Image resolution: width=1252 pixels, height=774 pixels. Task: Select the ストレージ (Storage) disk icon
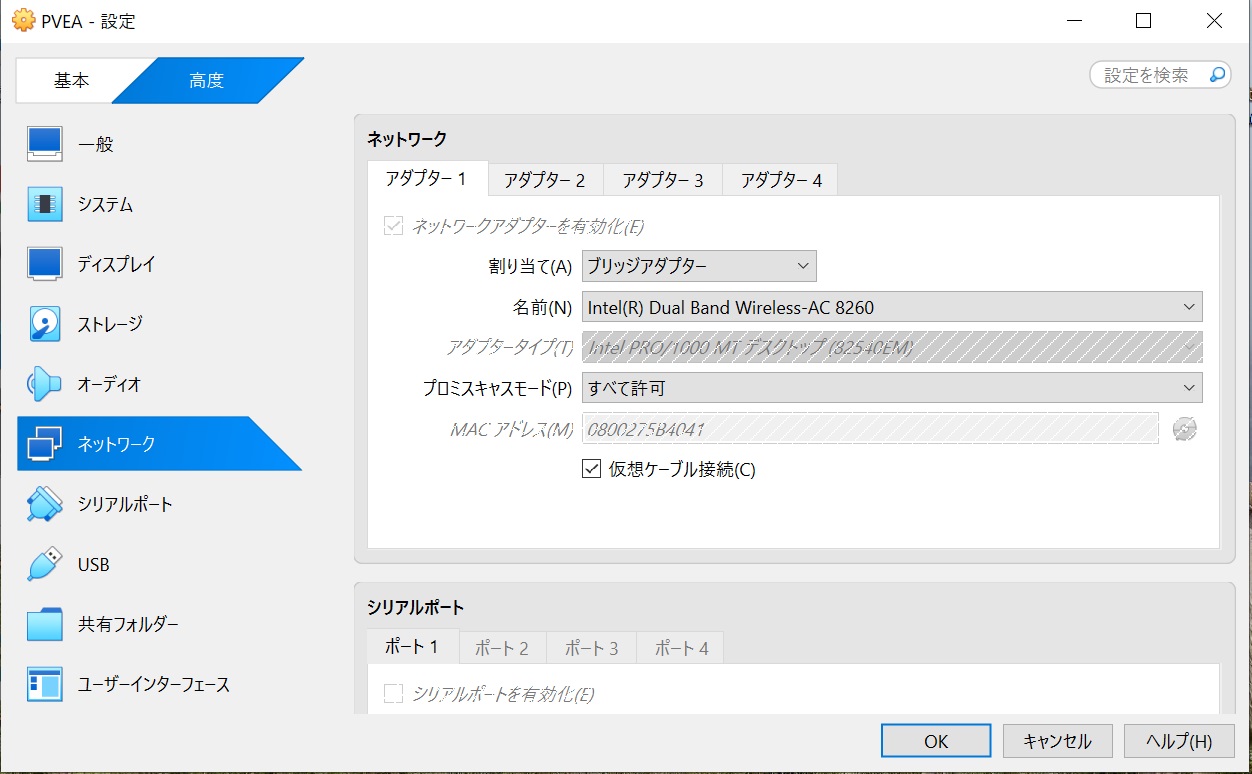pyautogui.click(x=45, y=324)
